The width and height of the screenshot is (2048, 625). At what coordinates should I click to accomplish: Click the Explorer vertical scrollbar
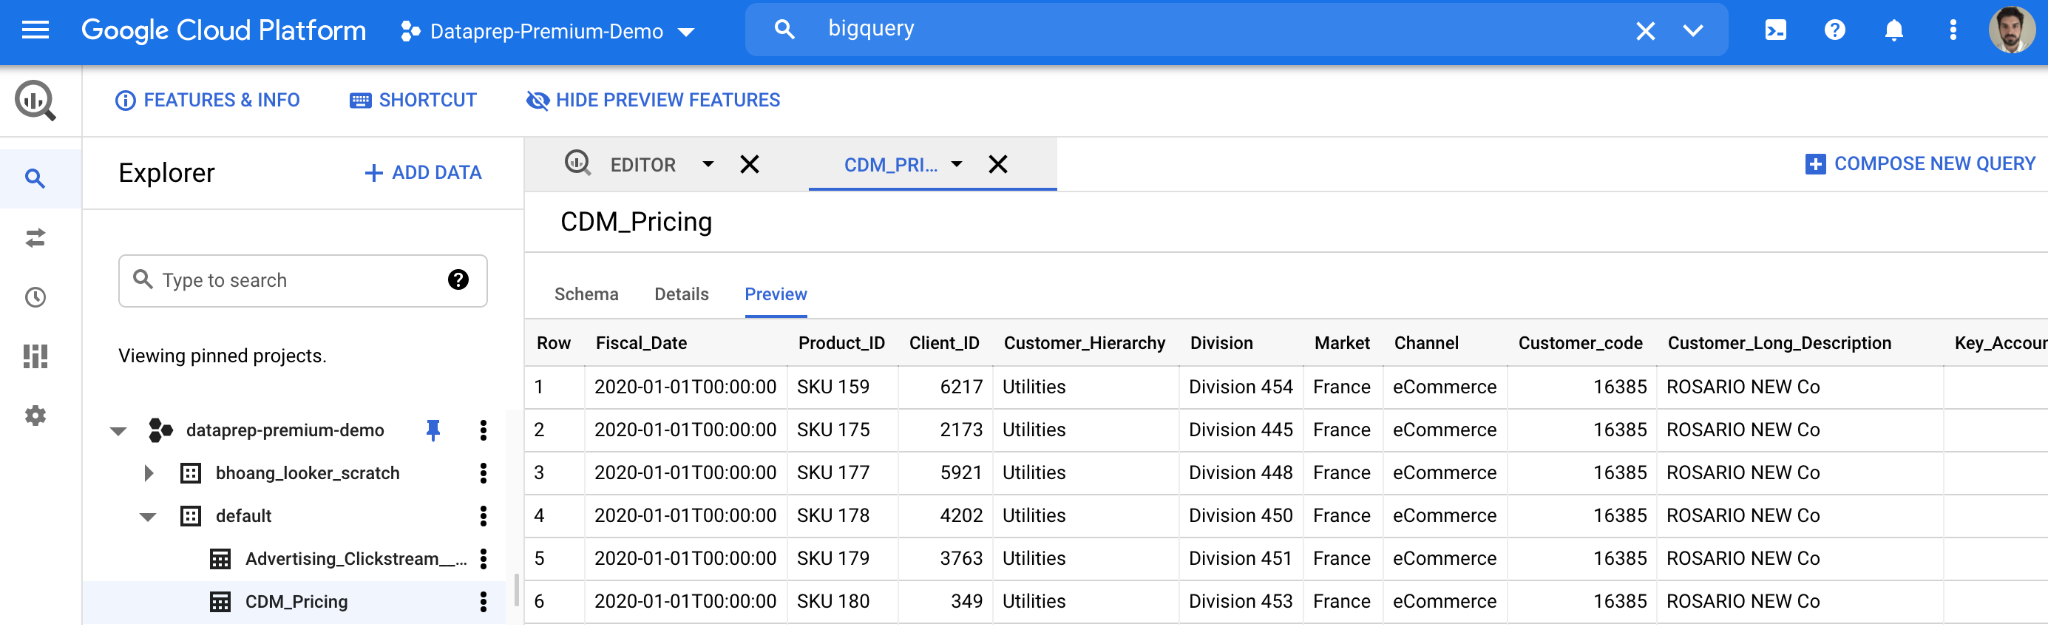pos(516,590)
